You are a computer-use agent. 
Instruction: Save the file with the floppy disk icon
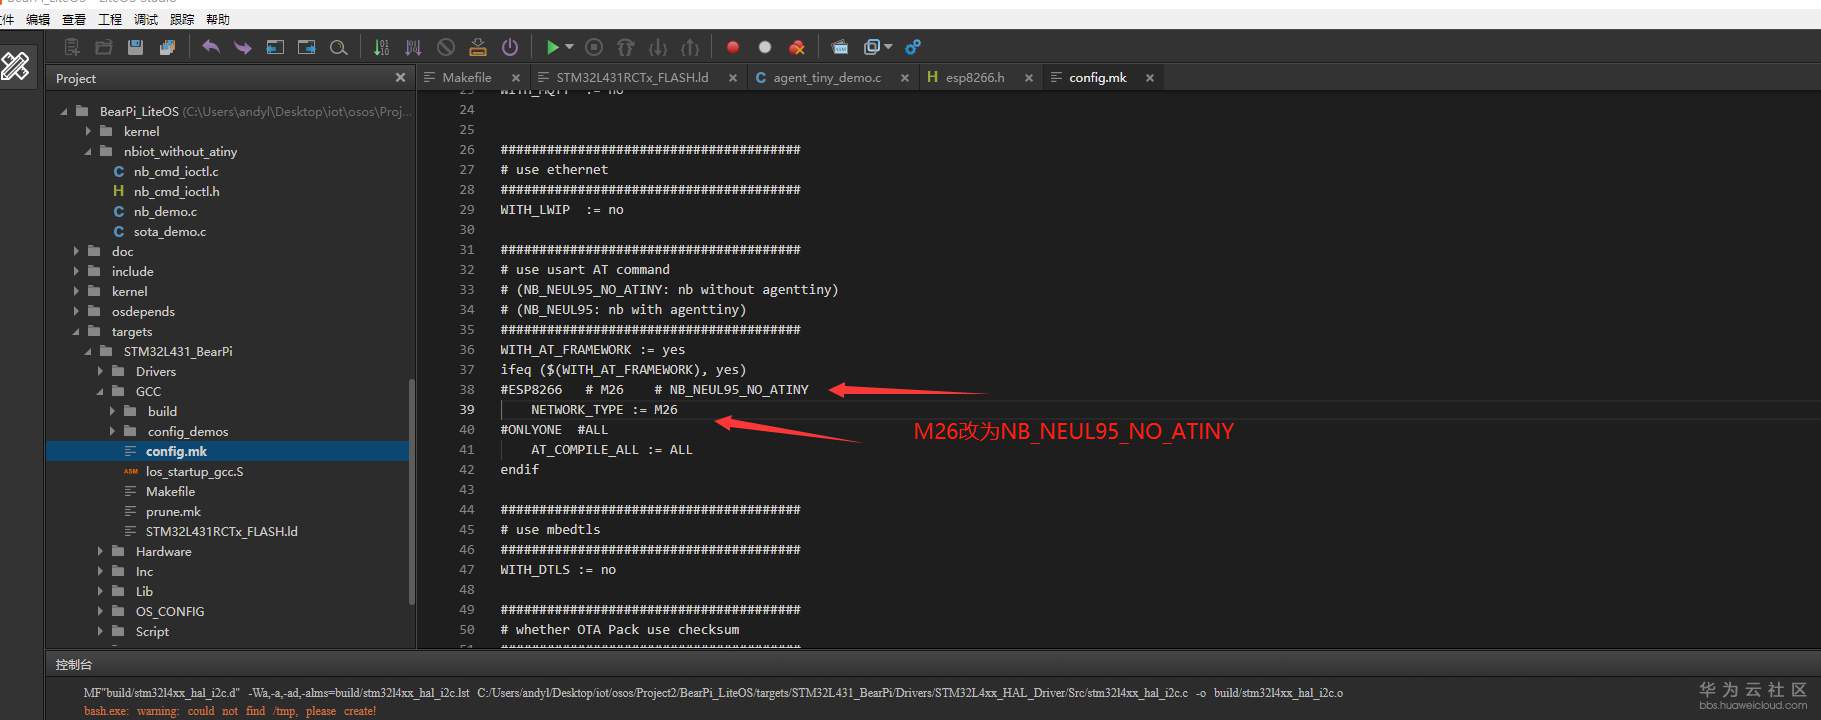click(x=135, y=47)
